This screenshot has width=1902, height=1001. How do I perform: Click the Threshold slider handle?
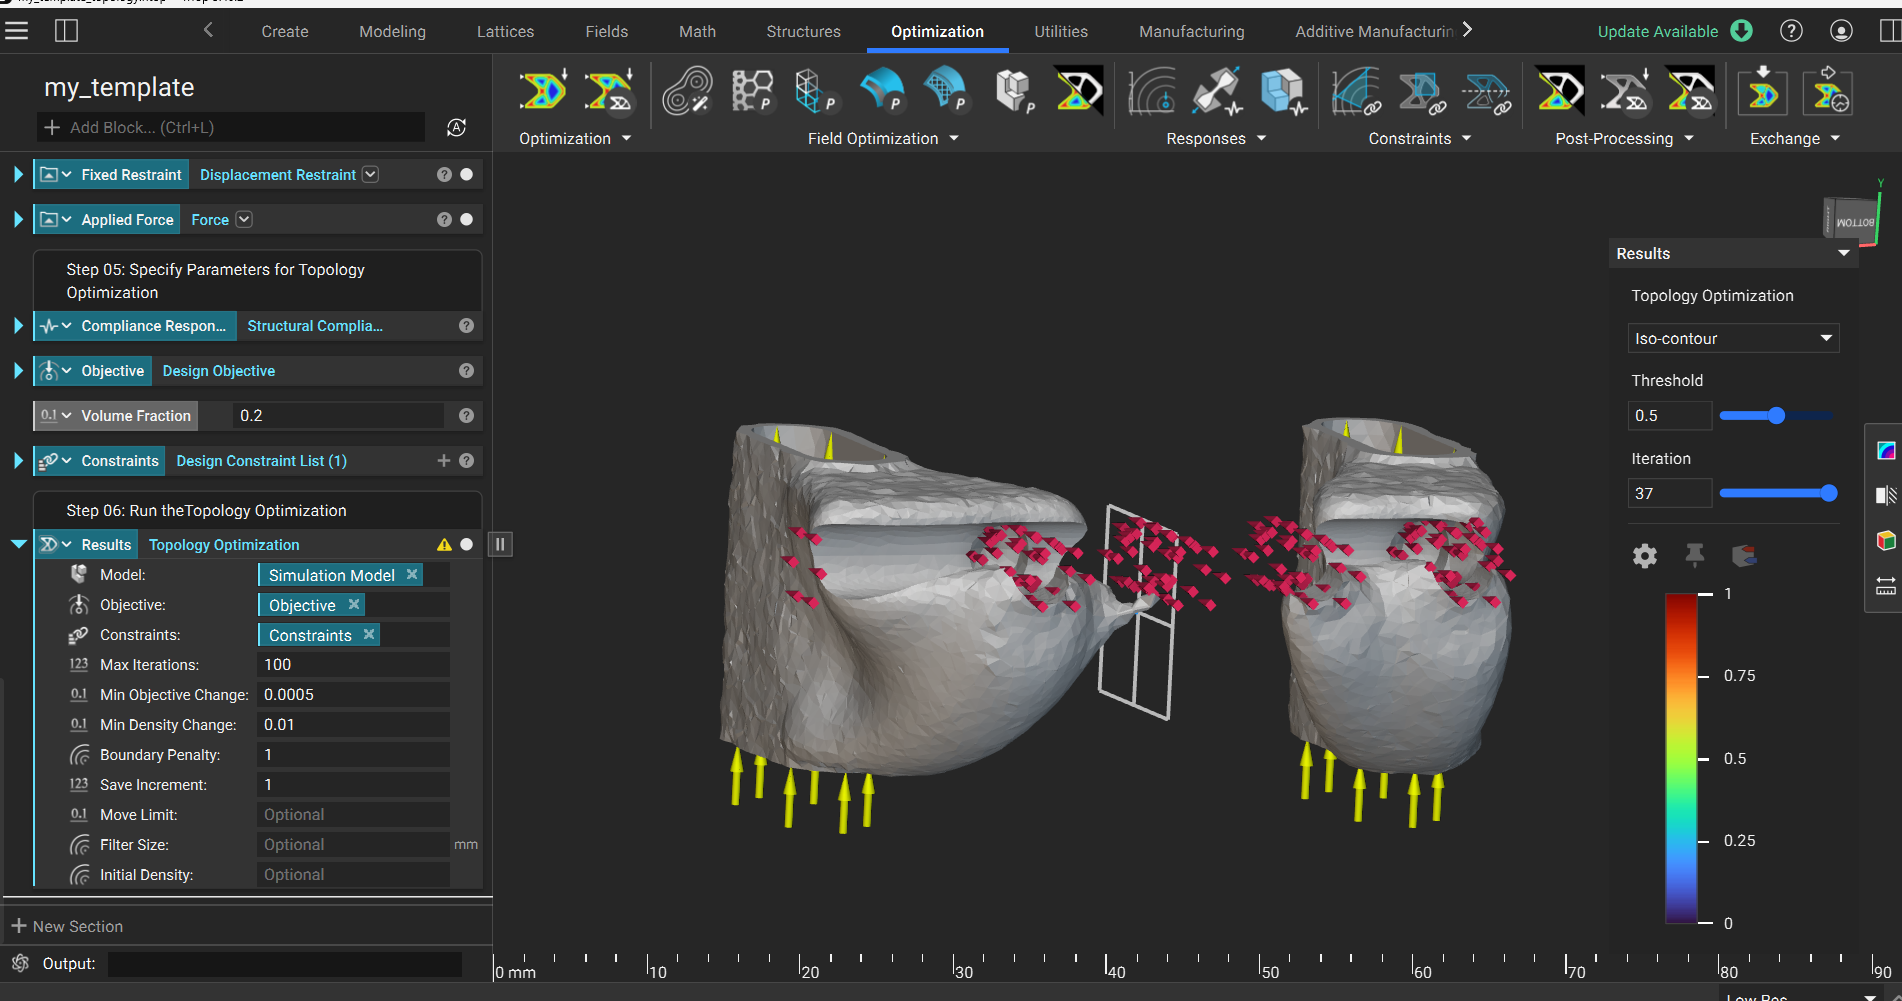tap(1776, 415)
